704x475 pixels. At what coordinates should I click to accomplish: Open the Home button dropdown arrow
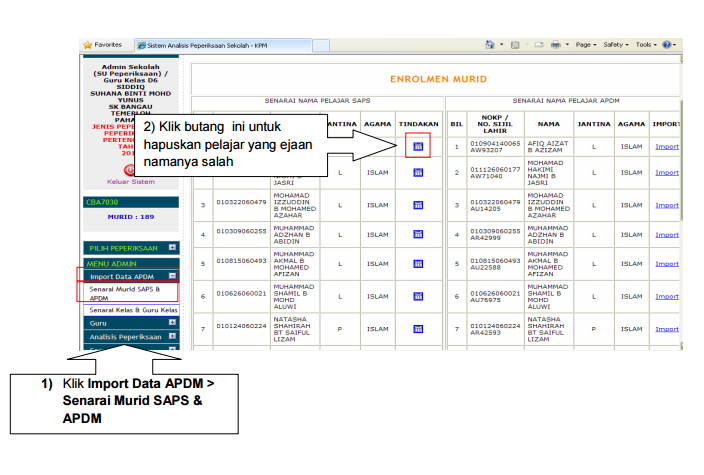click(x=502, y=44)
